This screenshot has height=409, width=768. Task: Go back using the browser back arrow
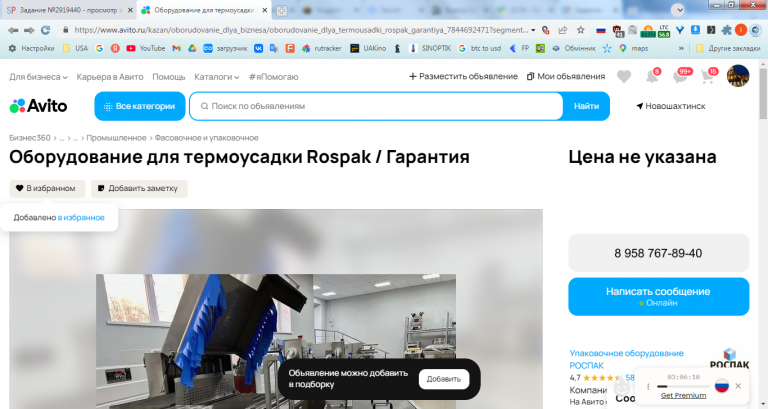pyautogui.click(x=13, y=30)
